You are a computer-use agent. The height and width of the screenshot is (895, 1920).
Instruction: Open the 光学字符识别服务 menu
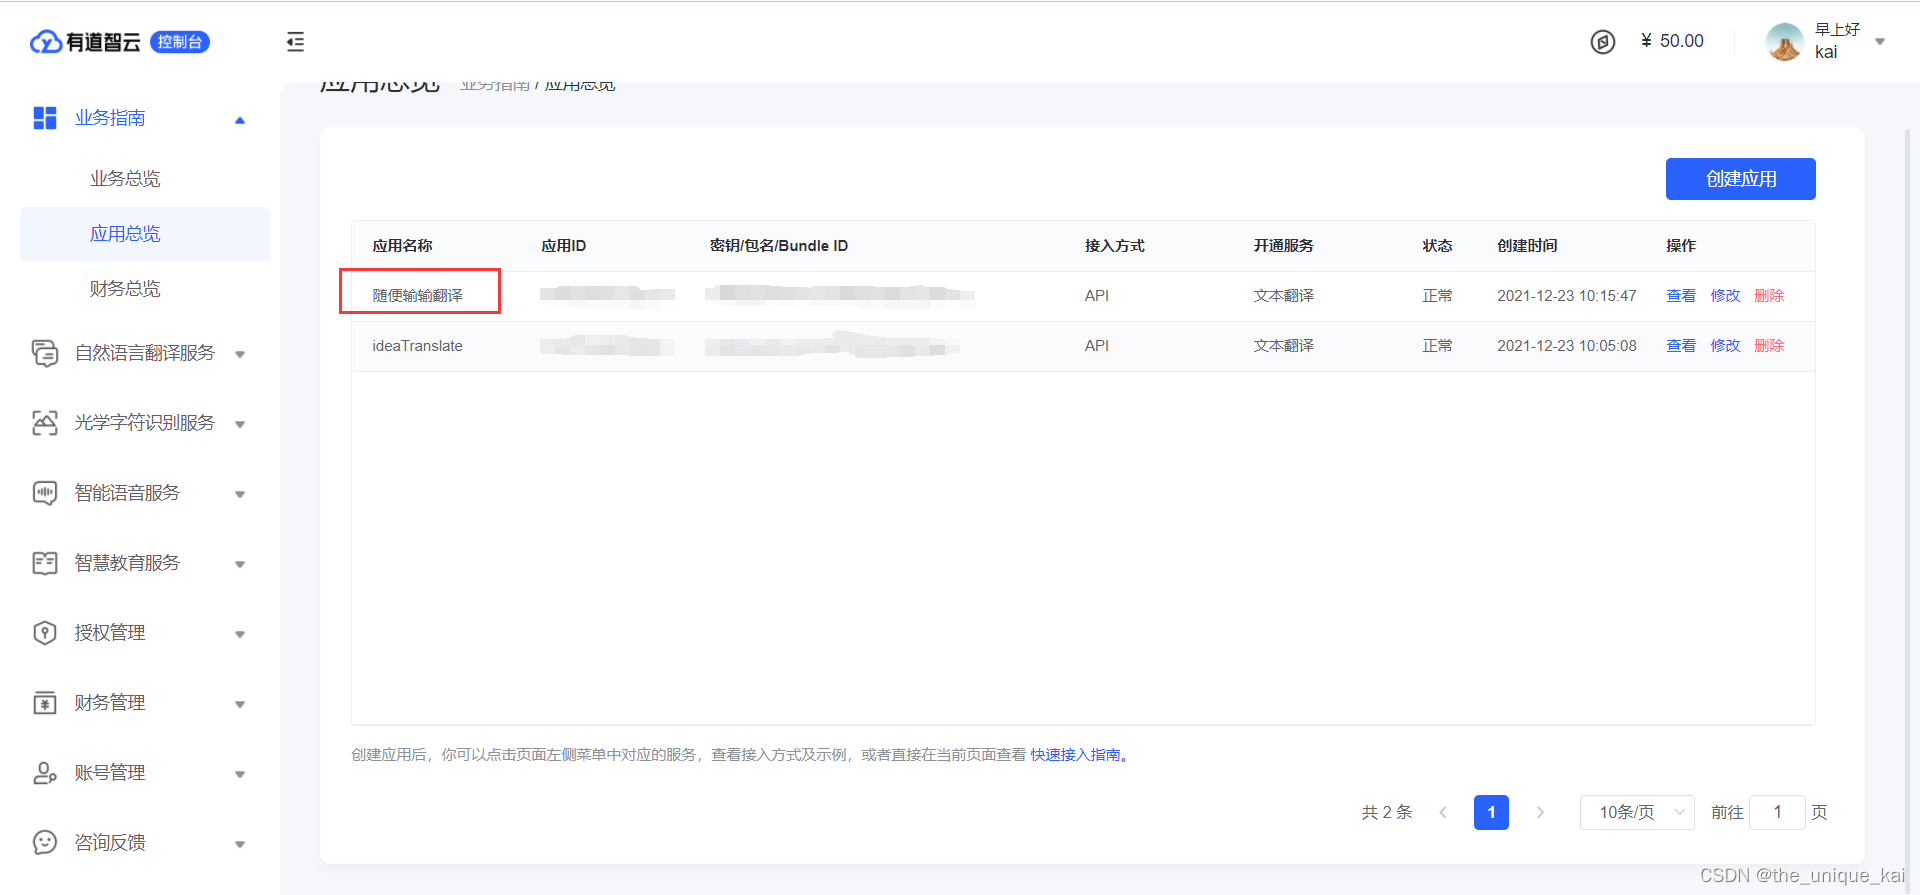coord(145,423)
